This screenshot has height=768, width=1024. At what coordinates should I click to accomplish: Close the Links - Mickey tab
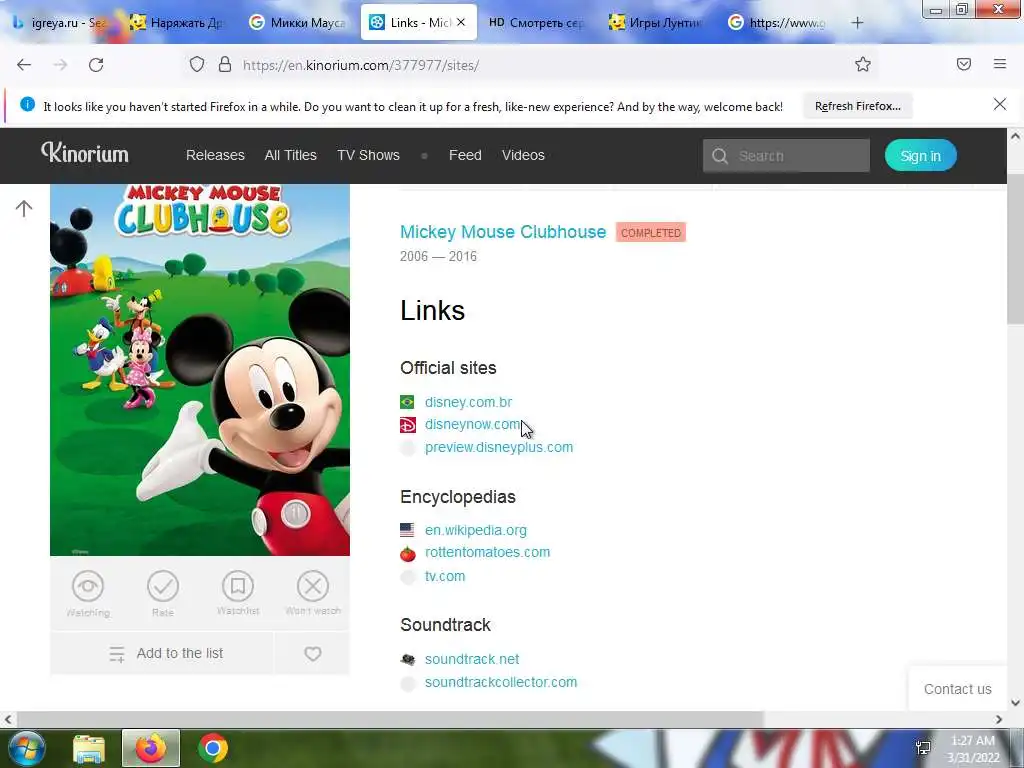click(x=461, y=22)
